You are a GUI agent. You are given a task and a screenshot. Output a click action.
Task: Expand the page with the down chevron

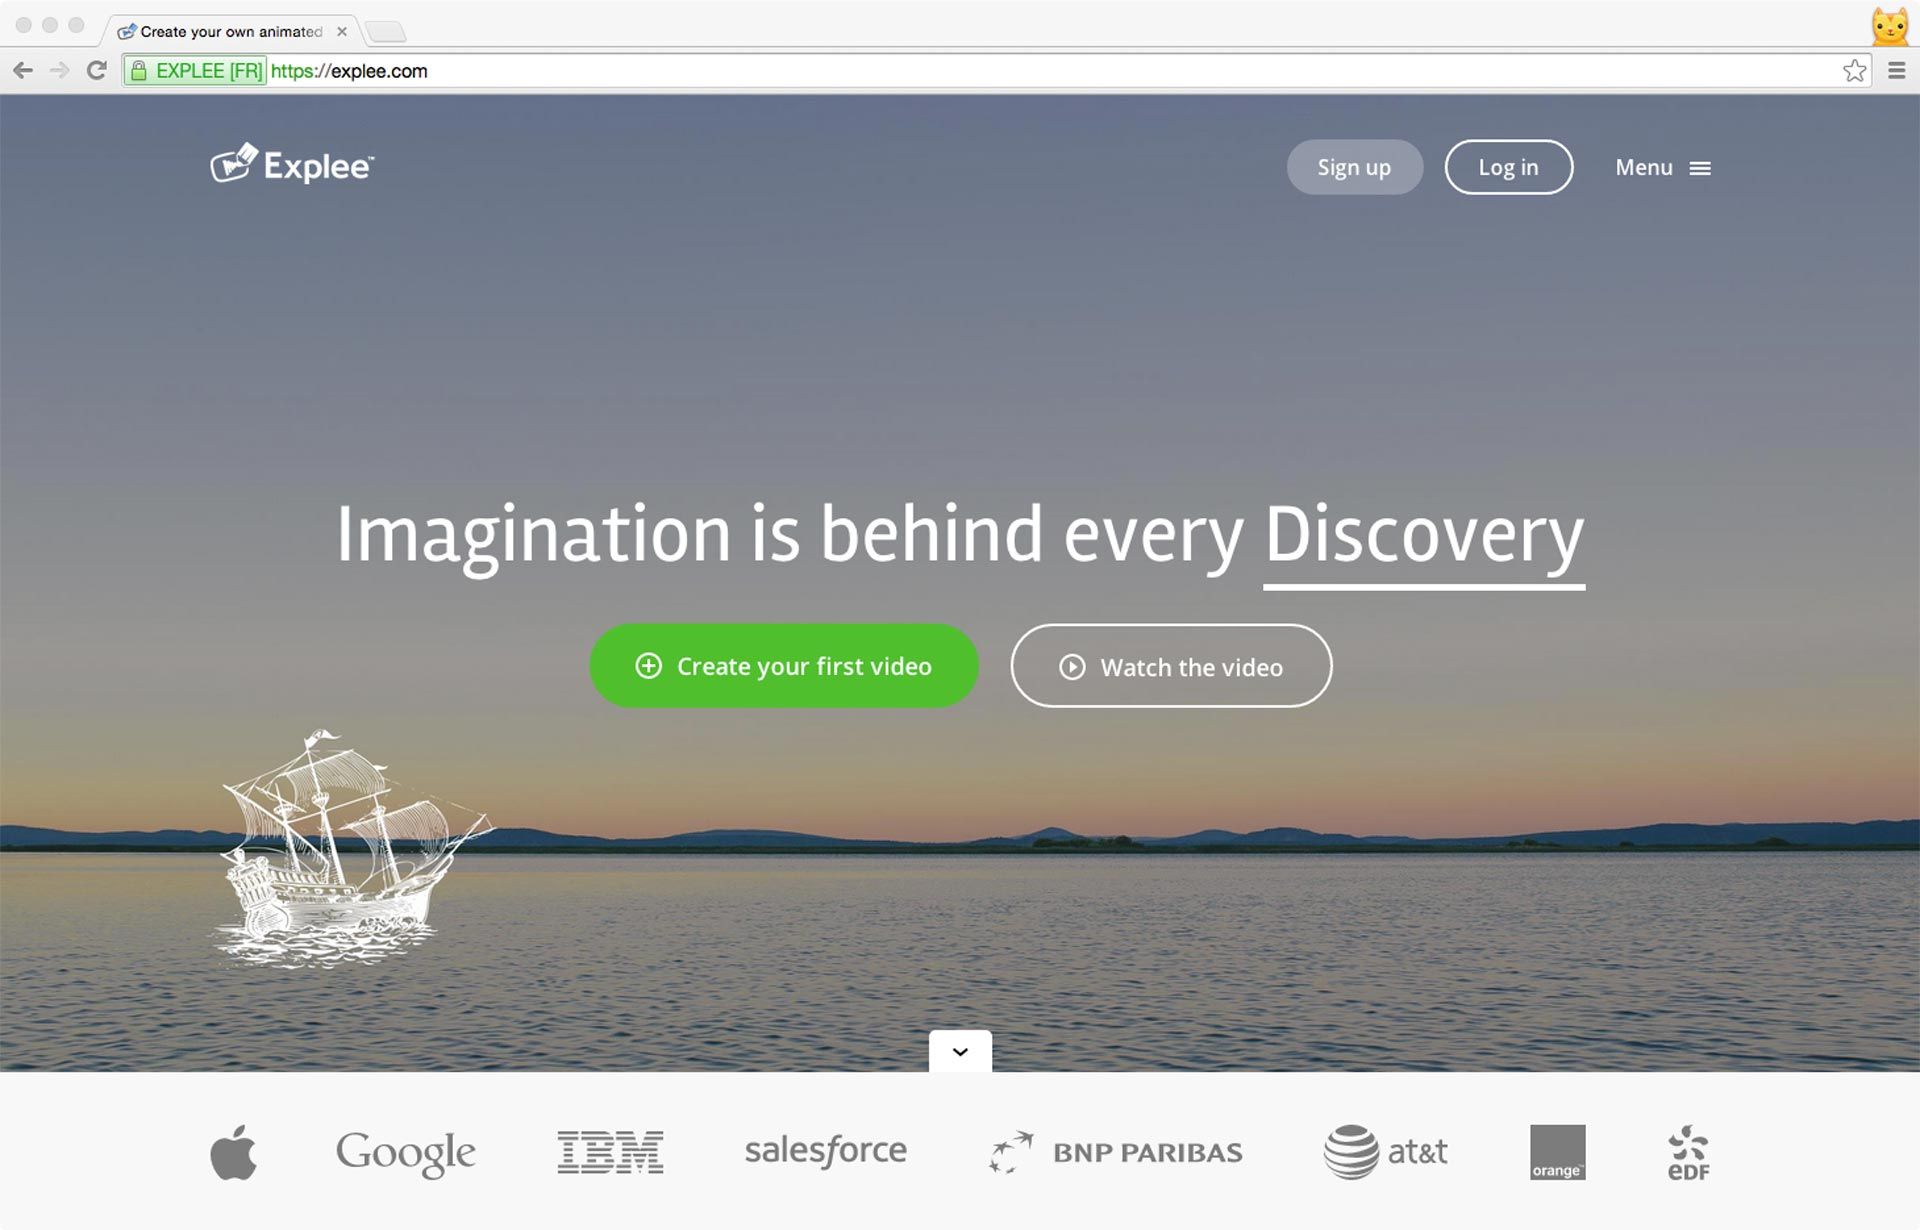pos(959,1051)
